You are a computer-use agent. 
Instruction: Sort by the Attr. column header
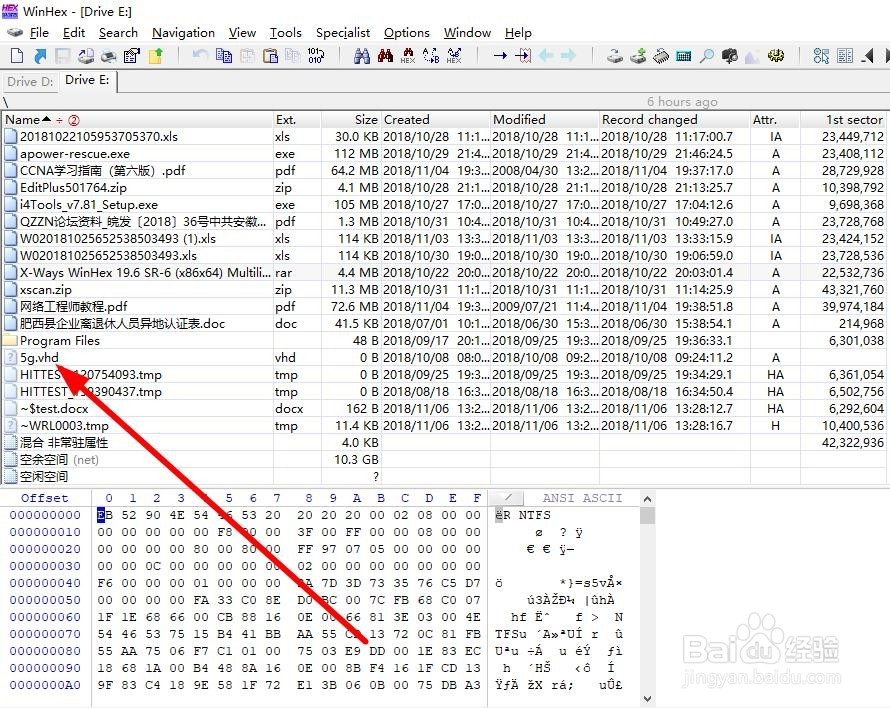[775, 120]
